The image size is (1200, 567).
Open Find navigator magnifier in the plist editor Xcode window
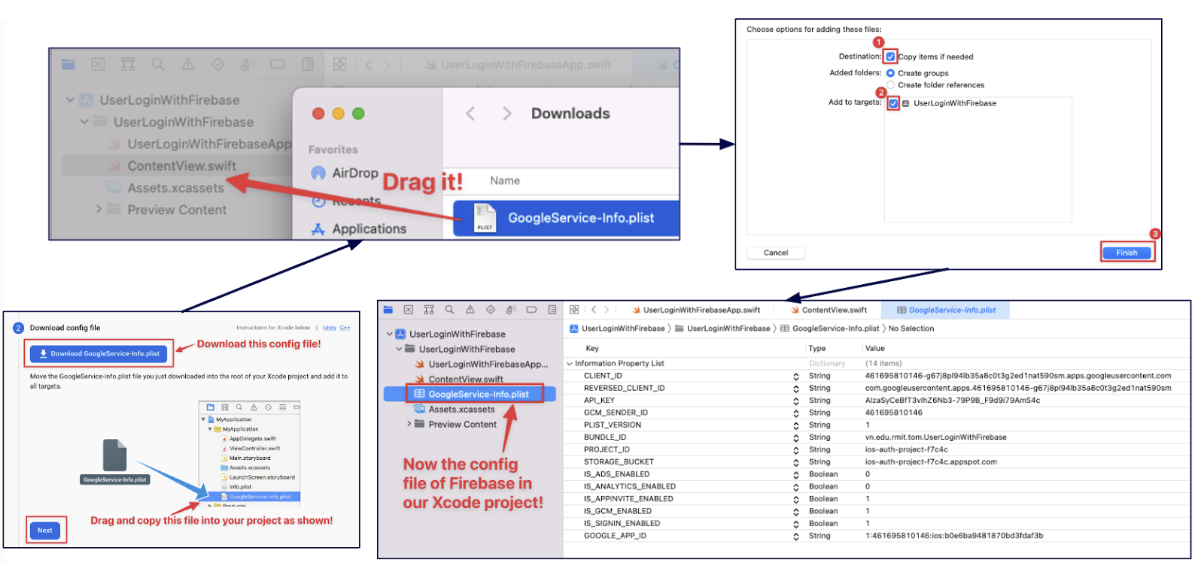(x=449, y=310)
